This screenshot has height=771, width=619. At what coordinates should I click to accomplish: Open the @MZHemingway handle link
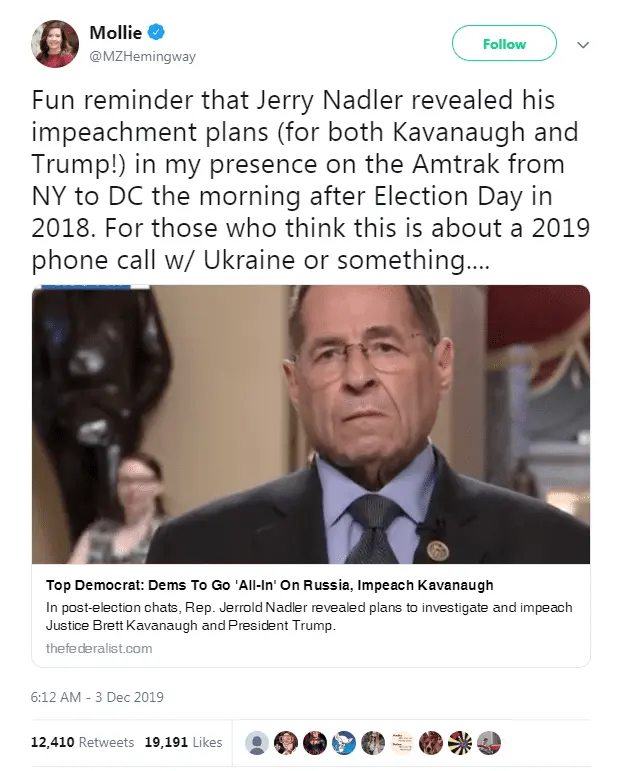click(142, 56)
